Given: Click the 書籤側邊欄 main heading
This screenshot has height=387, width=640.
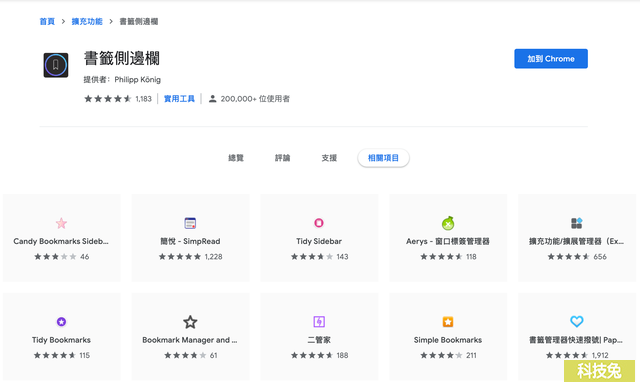Looking at the screenshot, I should click(x=122, y=58).
